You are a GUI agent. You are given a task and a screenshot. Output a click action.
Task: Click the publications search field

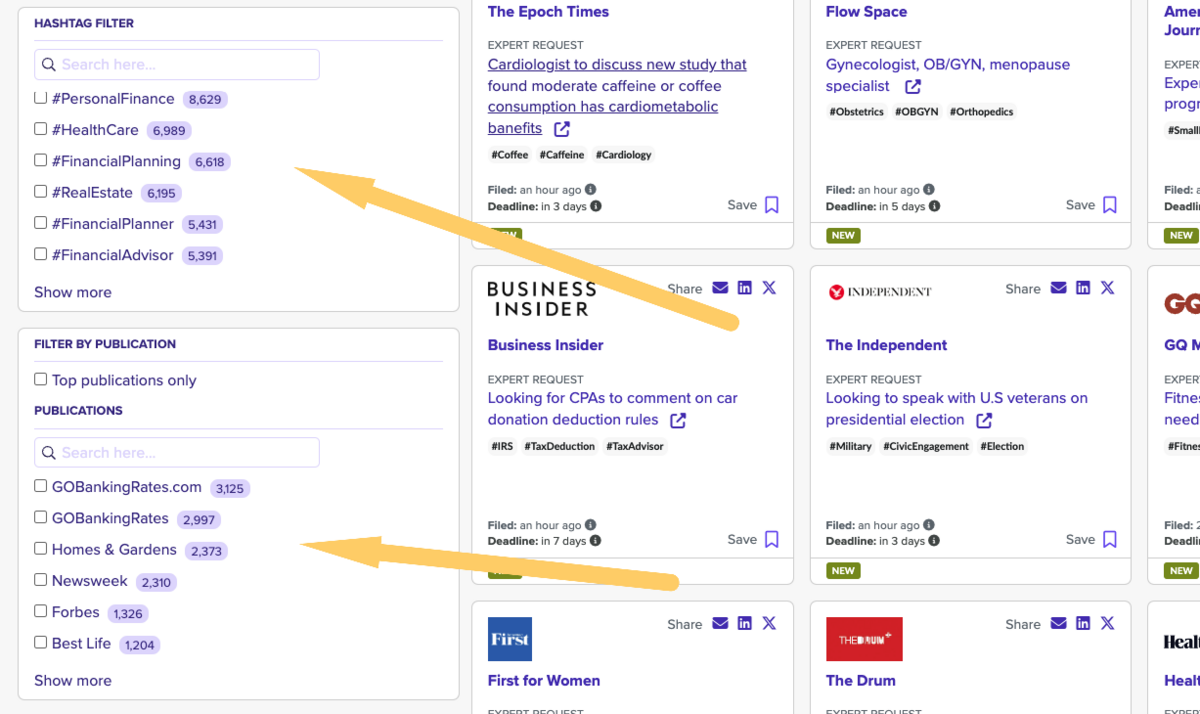click(x=177, y=452)
